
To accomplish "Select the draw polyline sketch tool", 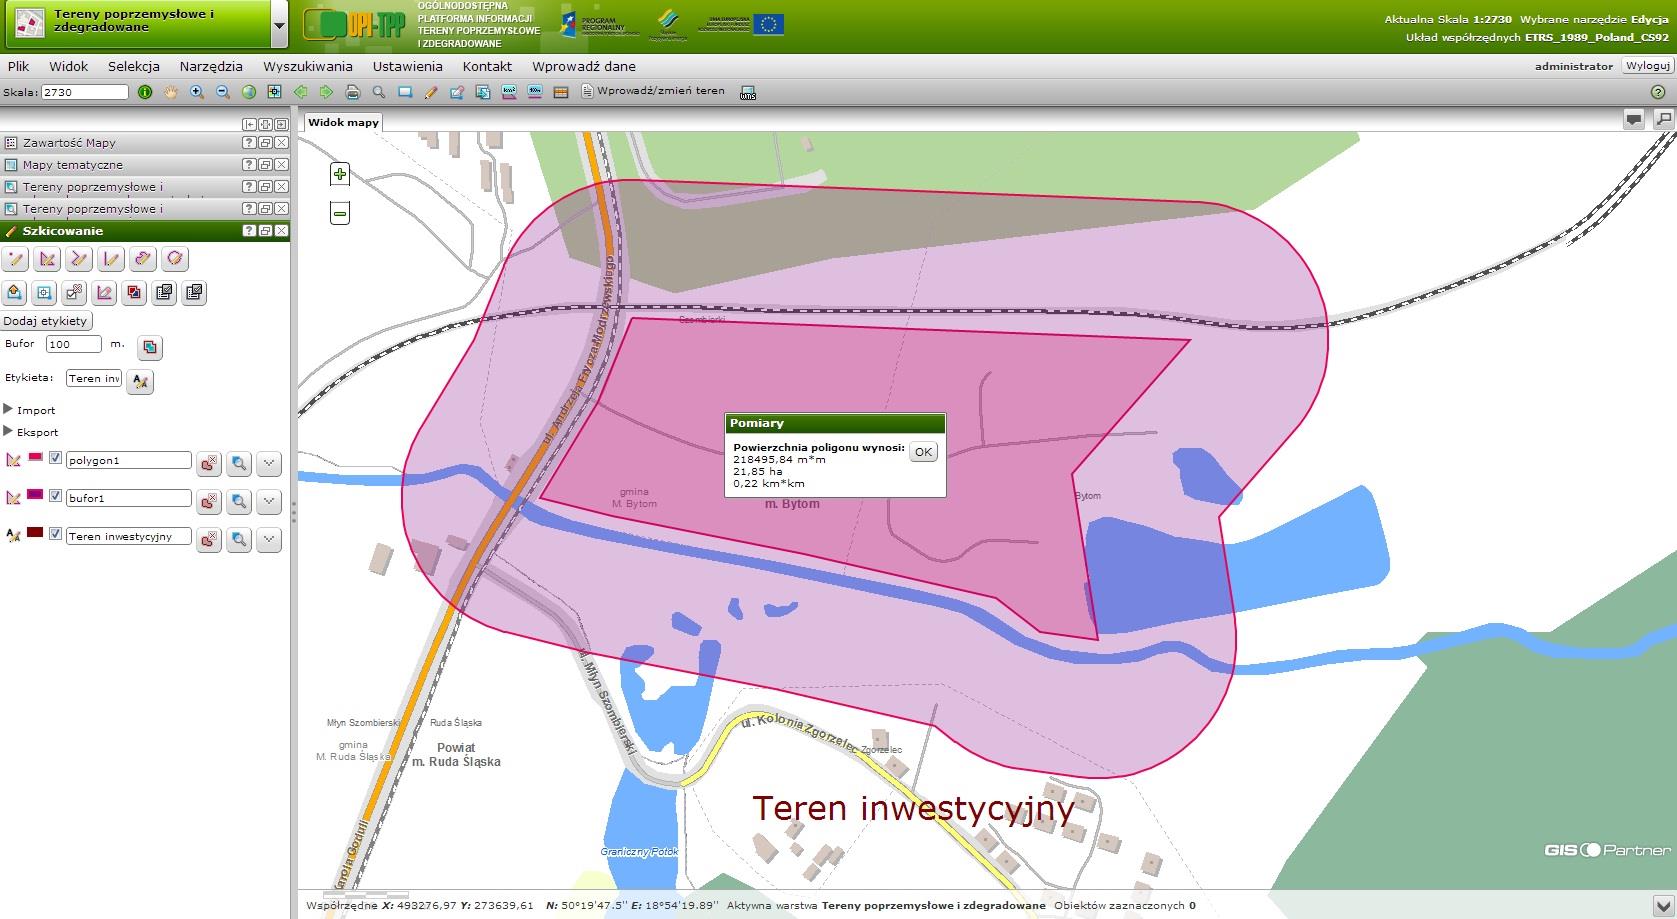I will click(79, 259).
